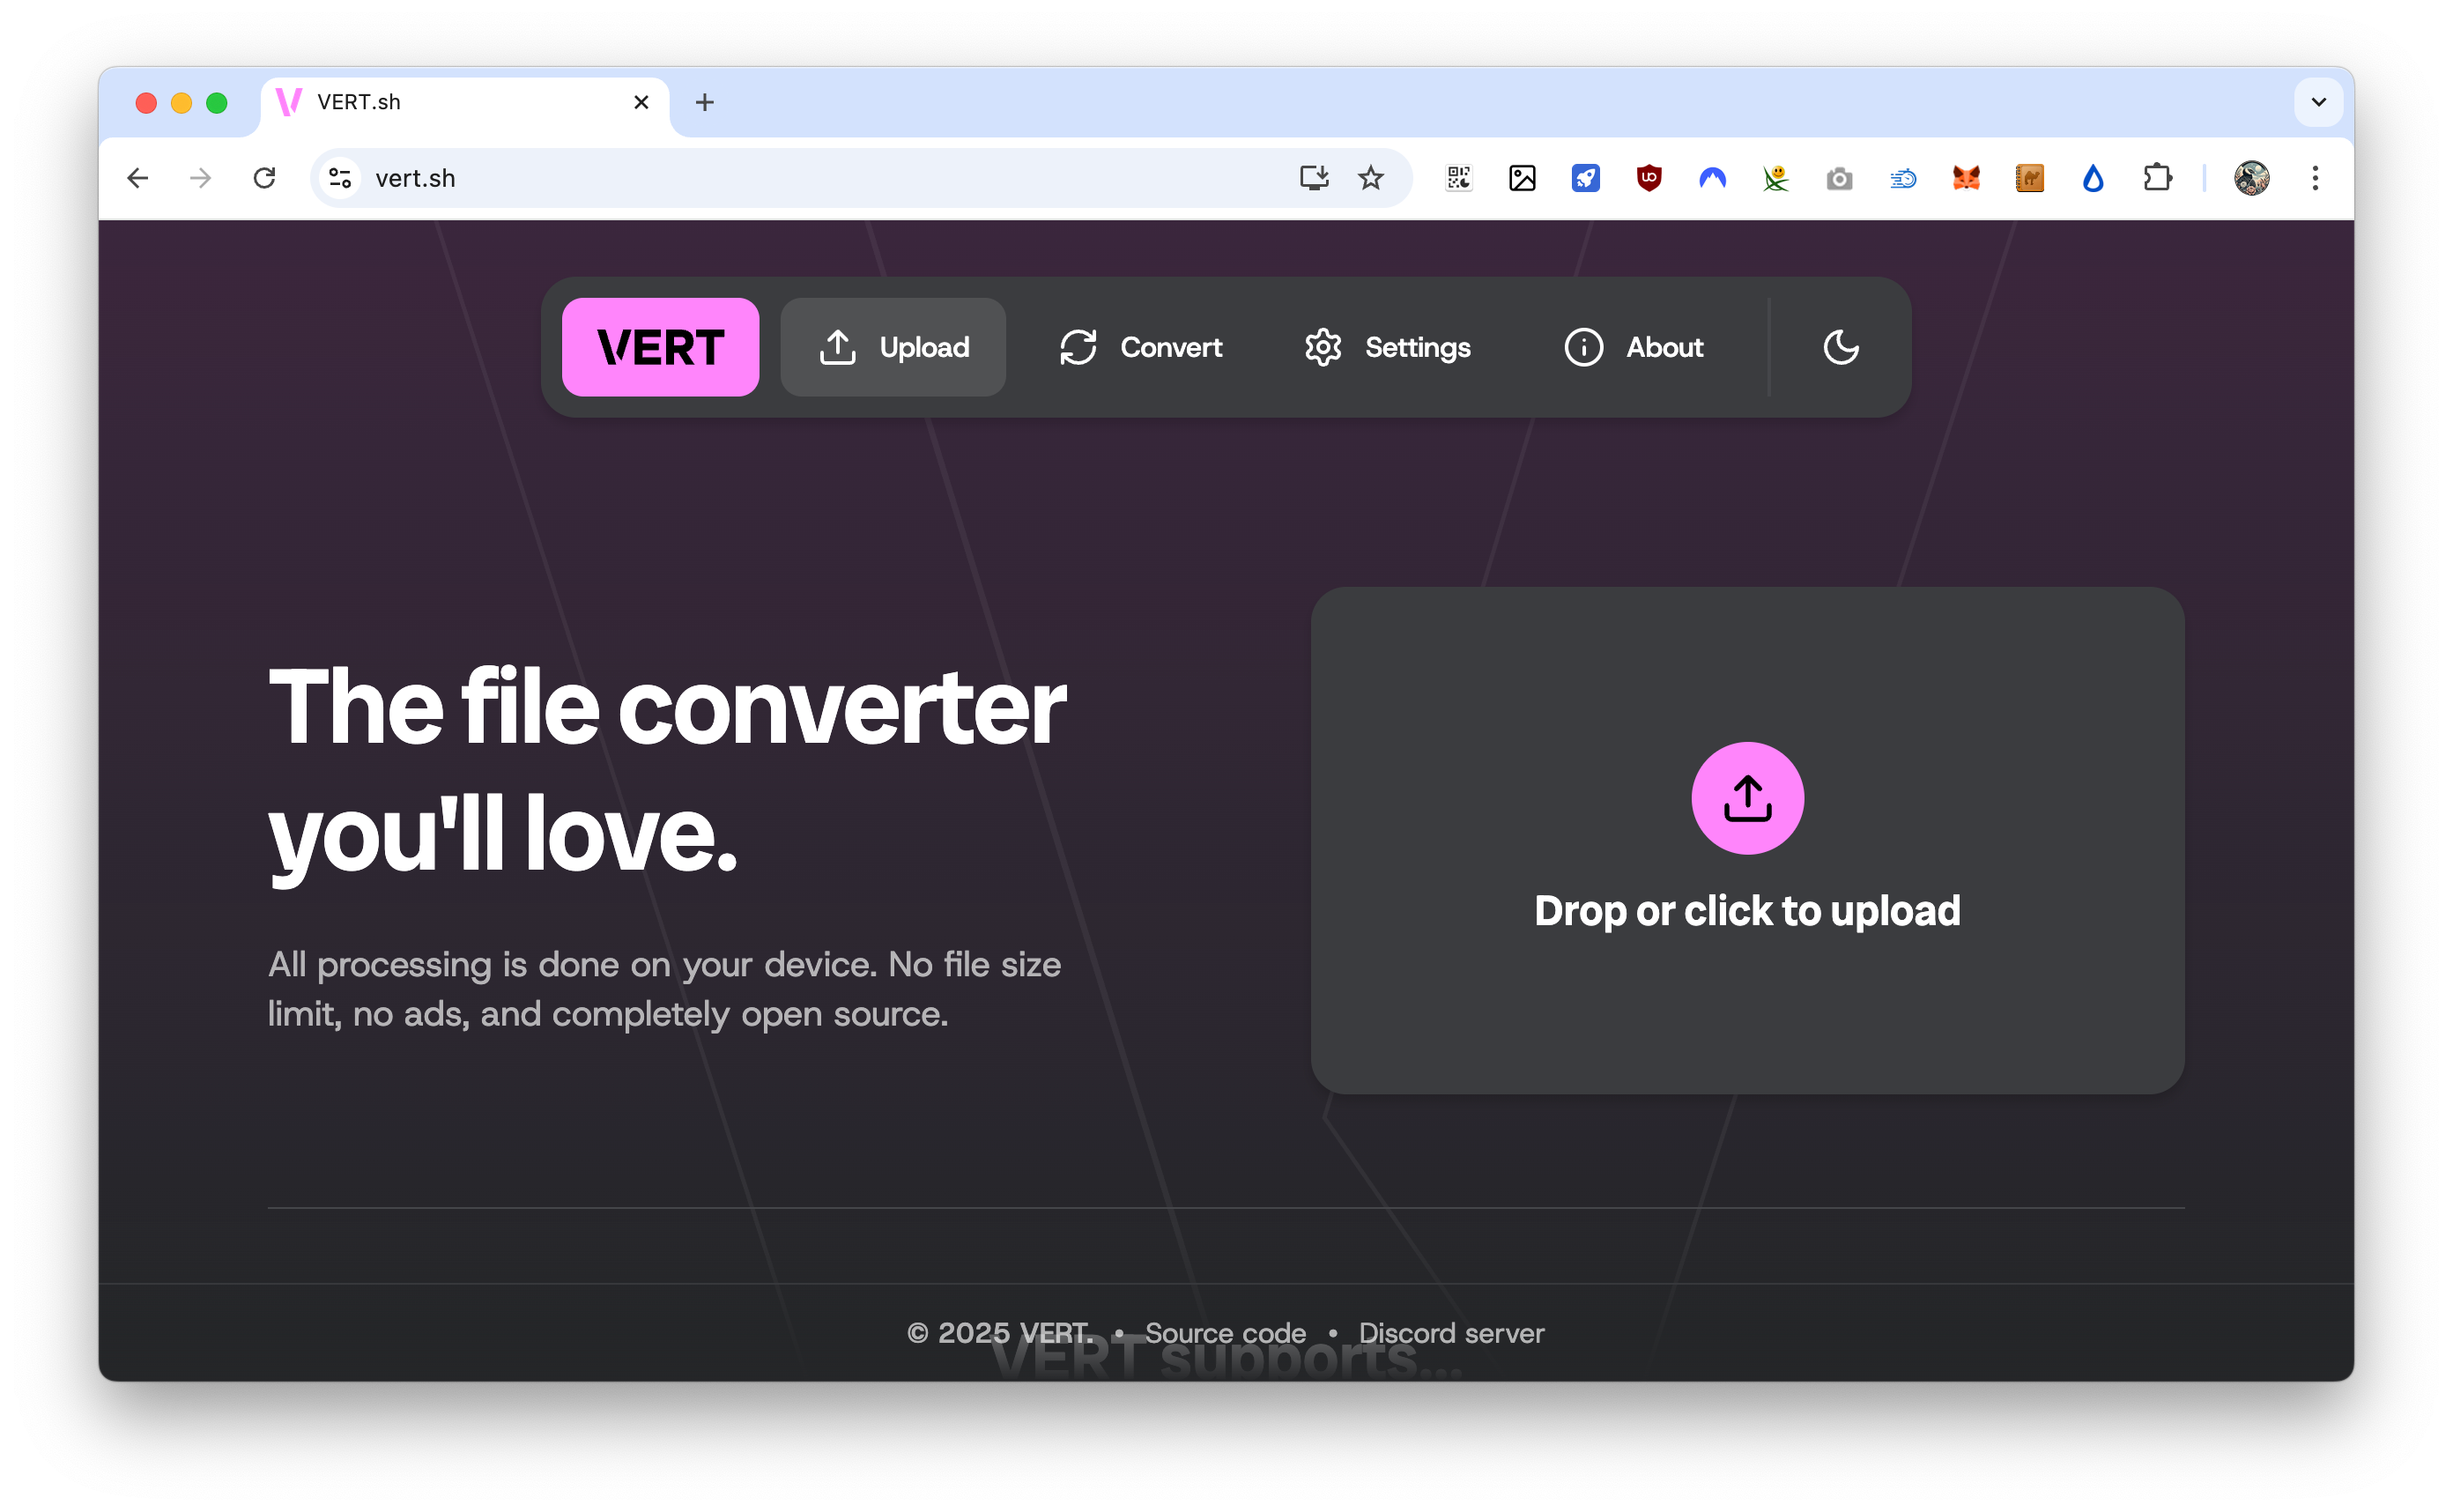Open the gray camera extension
Screen dimensions: 2453x1512
click(x=1839, y=178)
